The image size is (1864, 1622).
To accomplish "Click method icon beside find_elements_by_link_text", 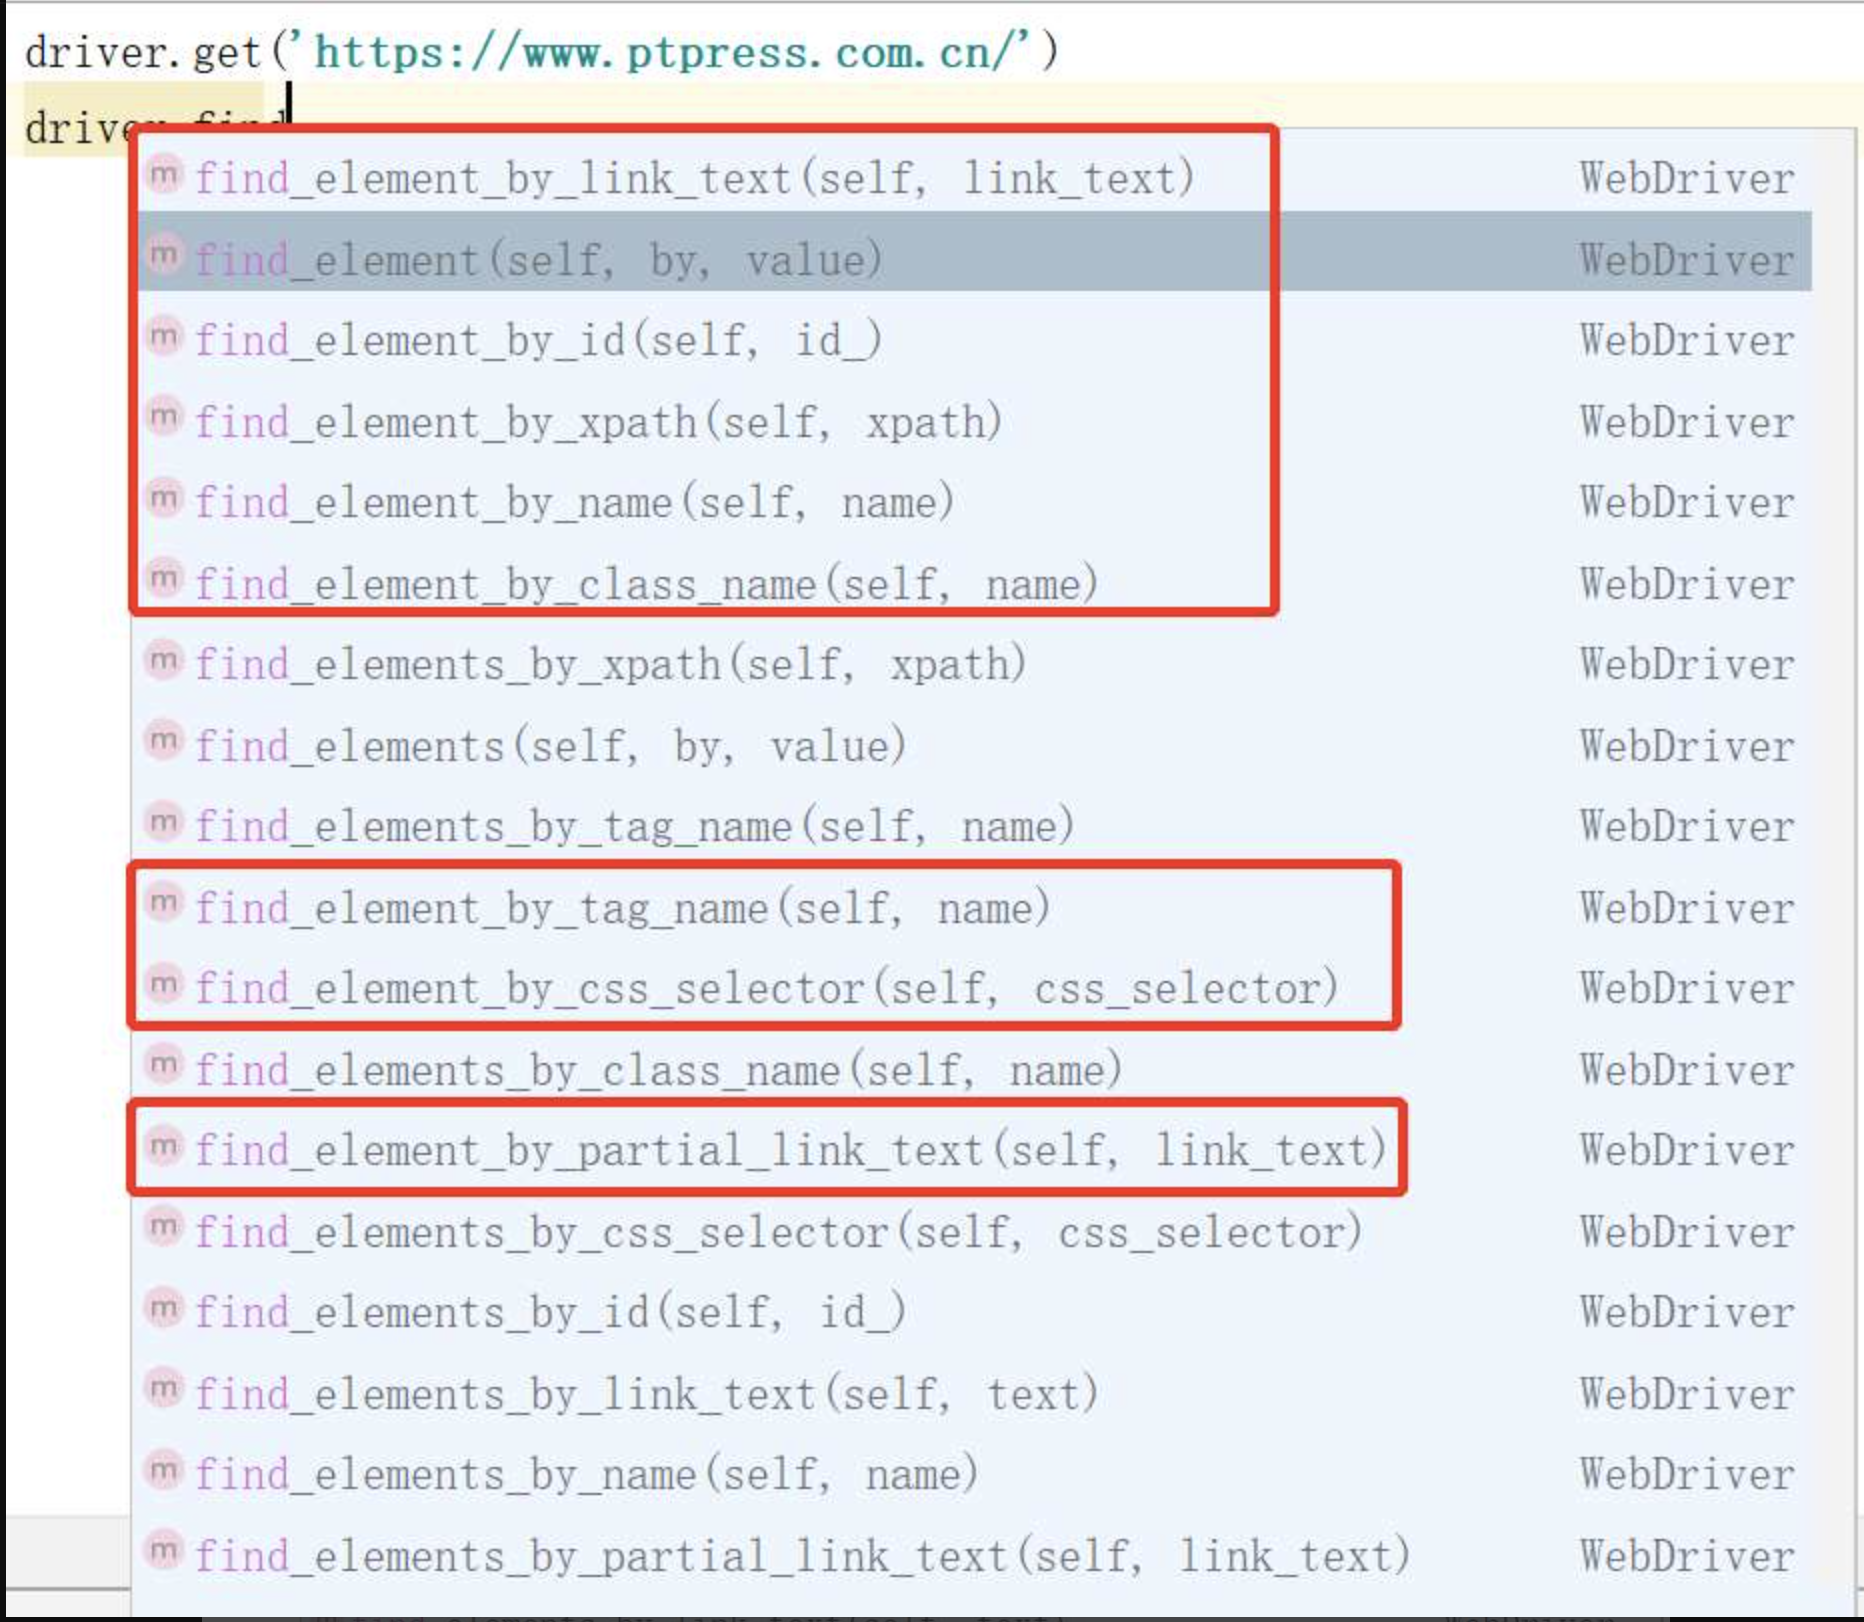I will pyautogui.click(x=164, y=1389).
